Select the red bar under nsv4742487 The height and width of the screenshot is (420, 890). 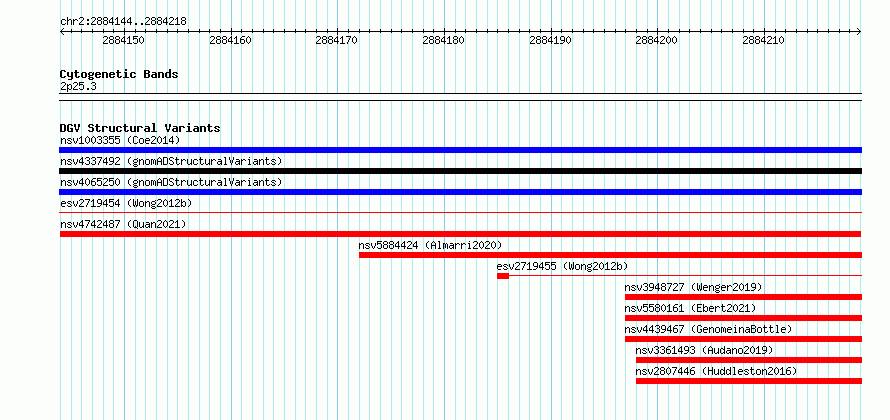[x=460, y=234]
